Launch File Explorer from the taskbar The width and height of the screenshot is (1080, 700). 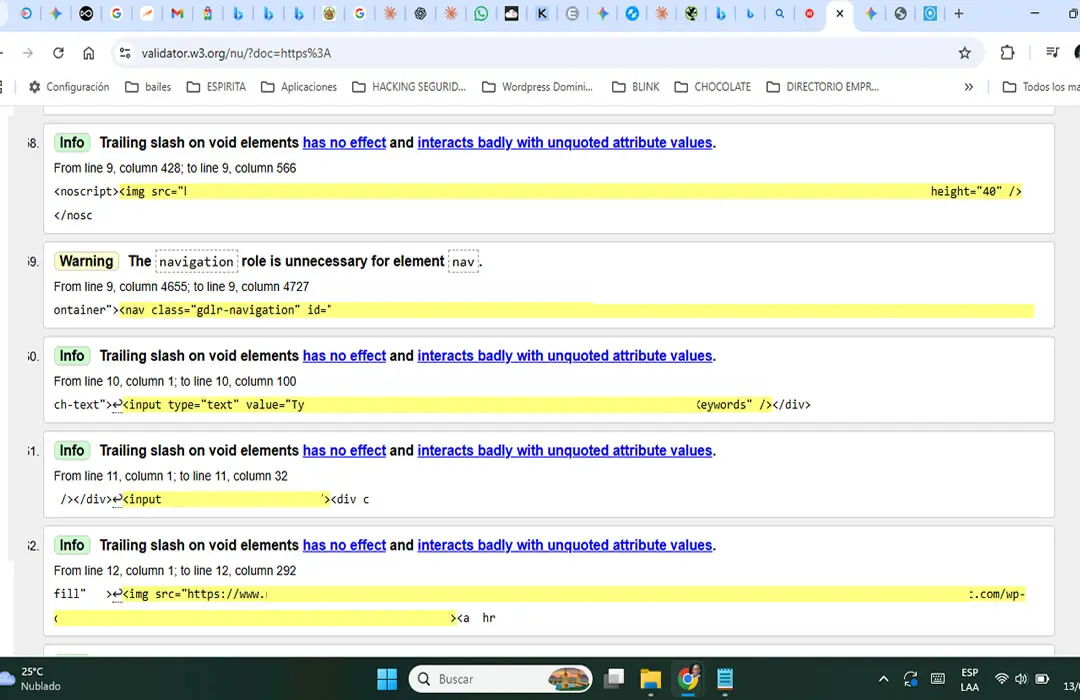[650, 679]
